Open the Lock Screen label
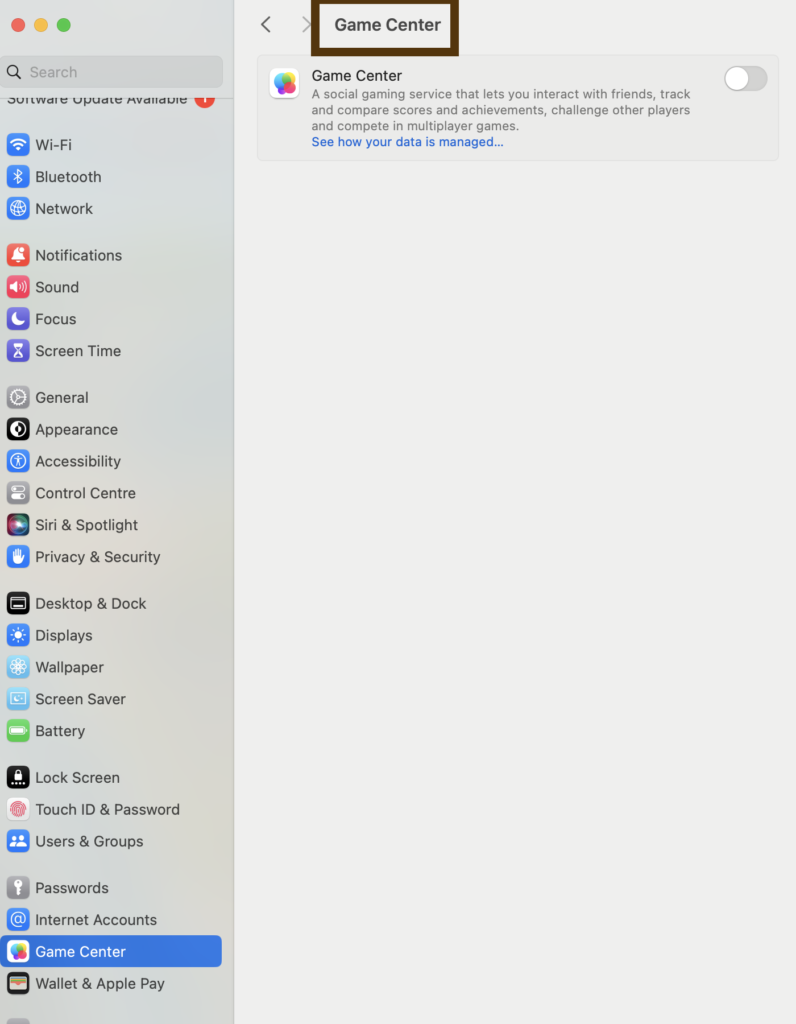The height and width of the screenshot is (1024, 796). [x=78, y=777]
